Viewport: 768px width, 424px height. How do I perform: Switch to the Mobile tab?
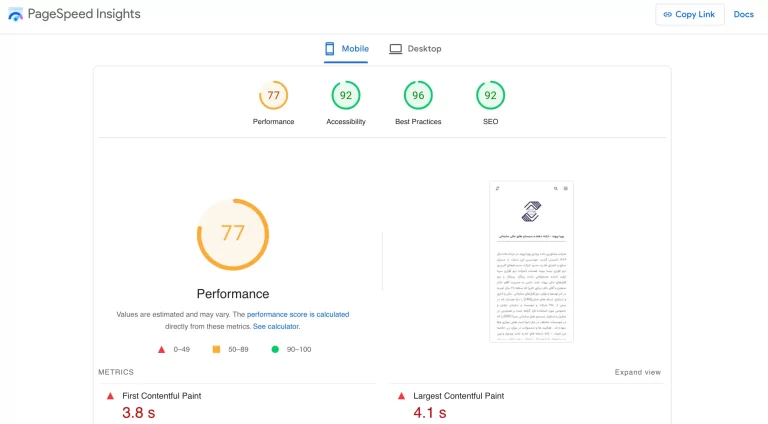(x=346, y=48)
